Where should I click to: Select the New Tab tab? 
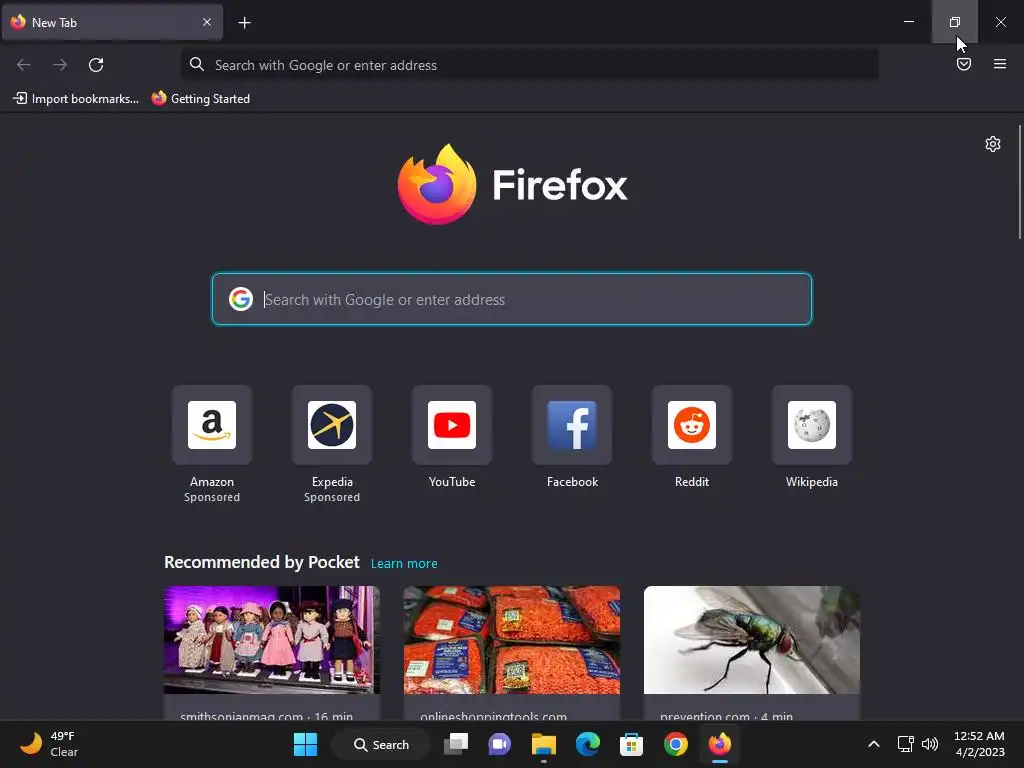point(112,22)
